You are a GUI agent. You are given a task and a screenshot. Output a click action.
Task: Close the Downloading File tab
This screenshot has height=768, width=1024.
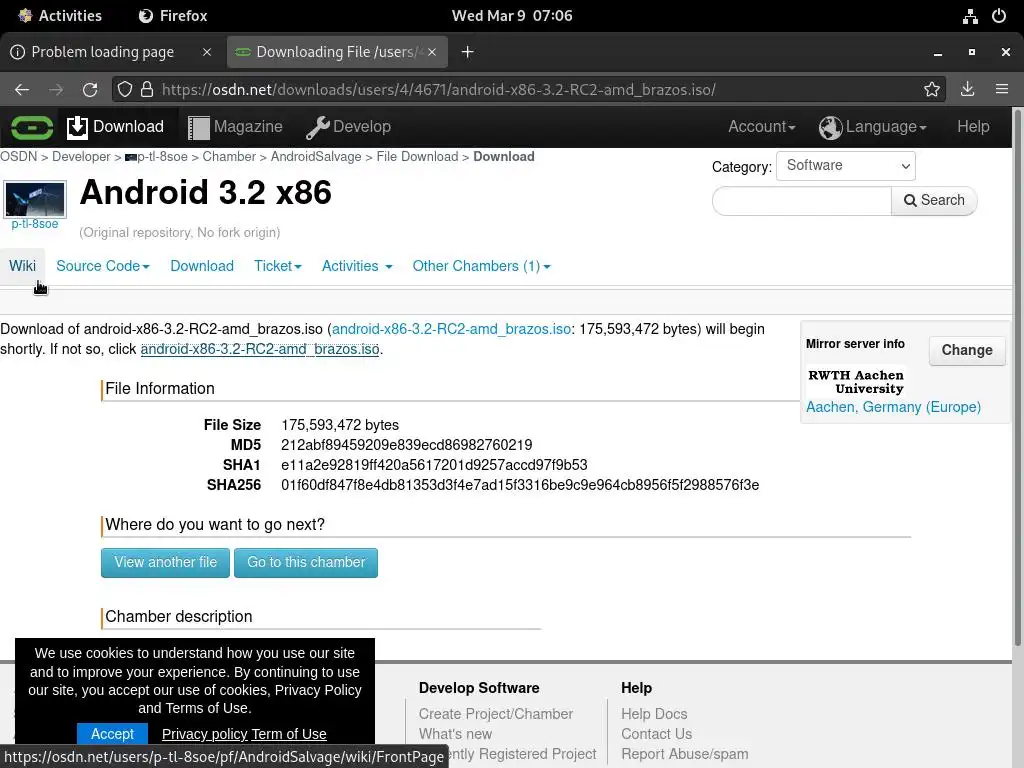[x=432, y=52]
